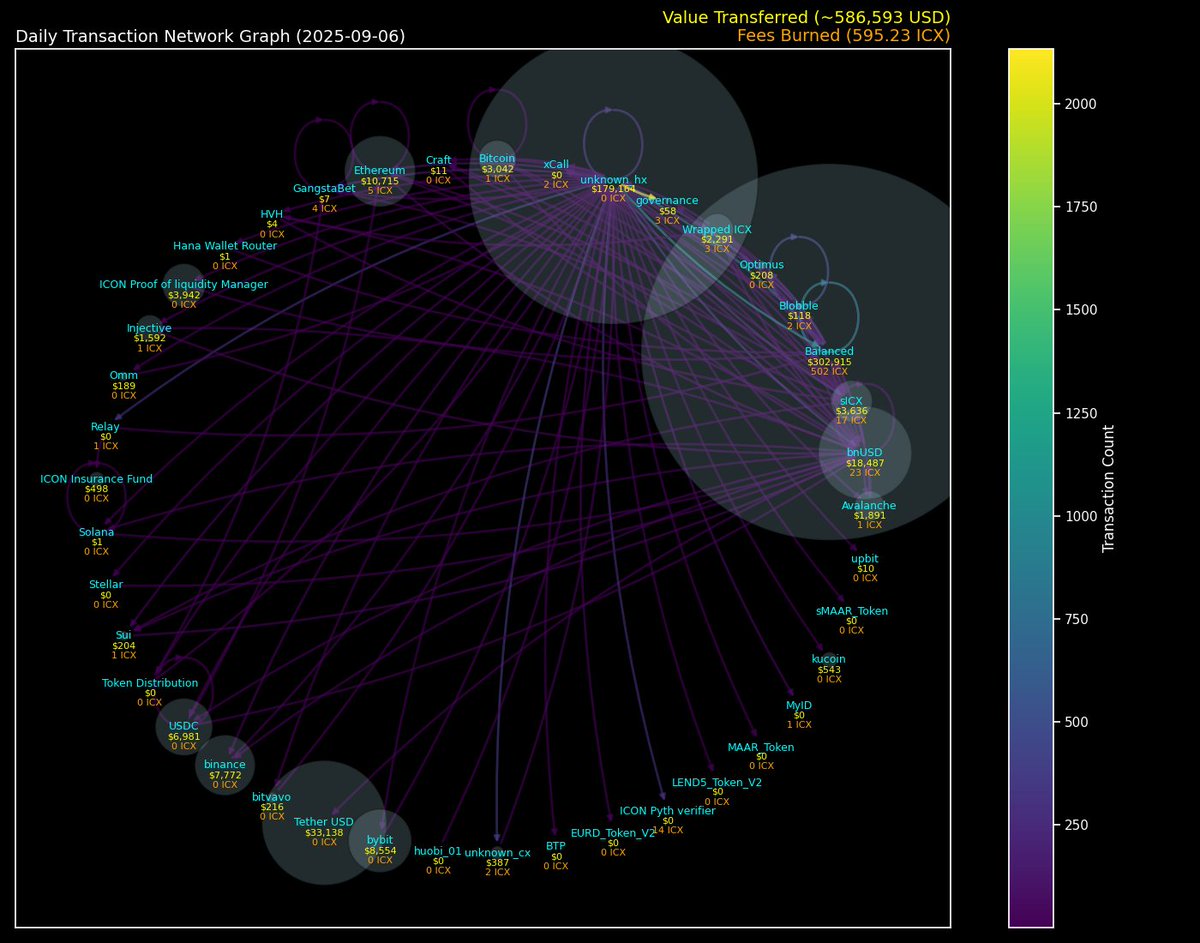Select the upbit node label
The width and height of the screenshot is (1200, 943).
click(x=865, y=558)
